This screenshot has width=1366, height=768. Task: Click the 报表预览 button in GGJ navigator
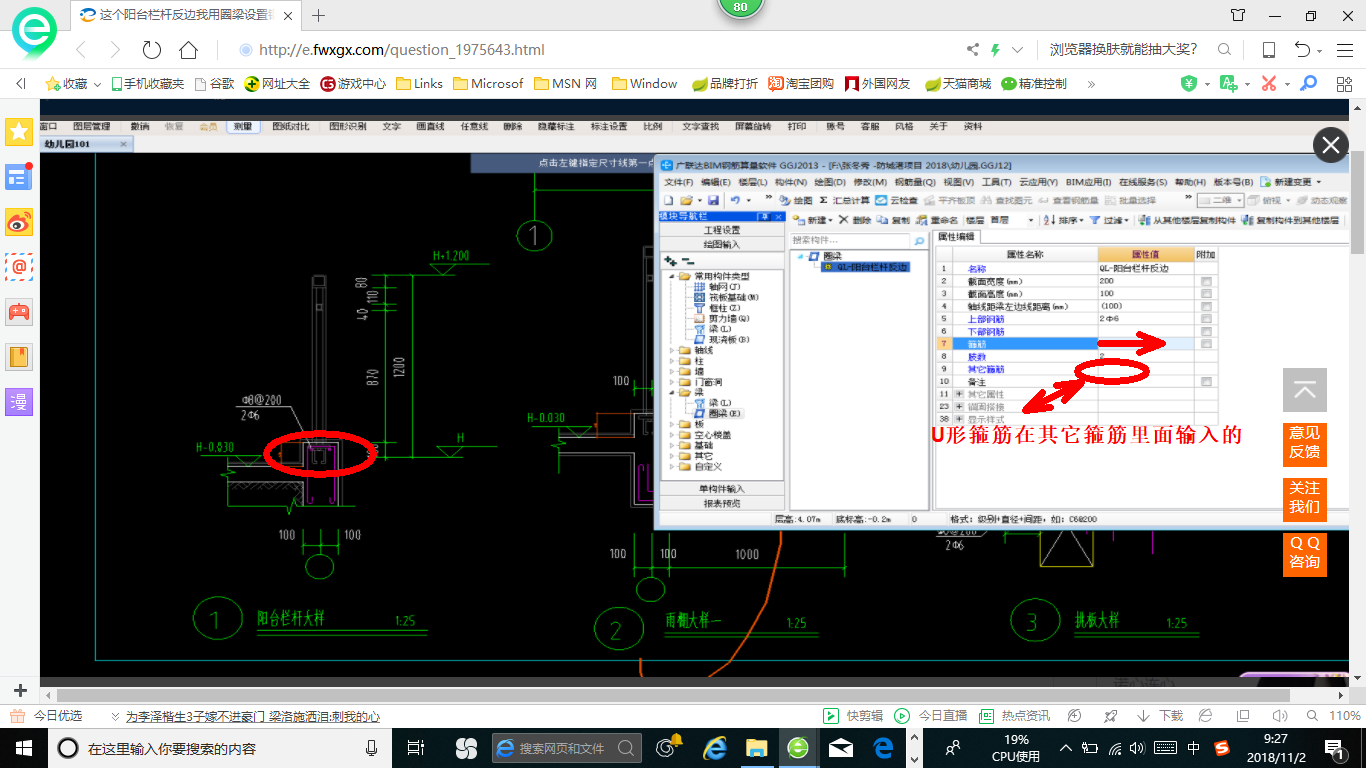point(721,504)
